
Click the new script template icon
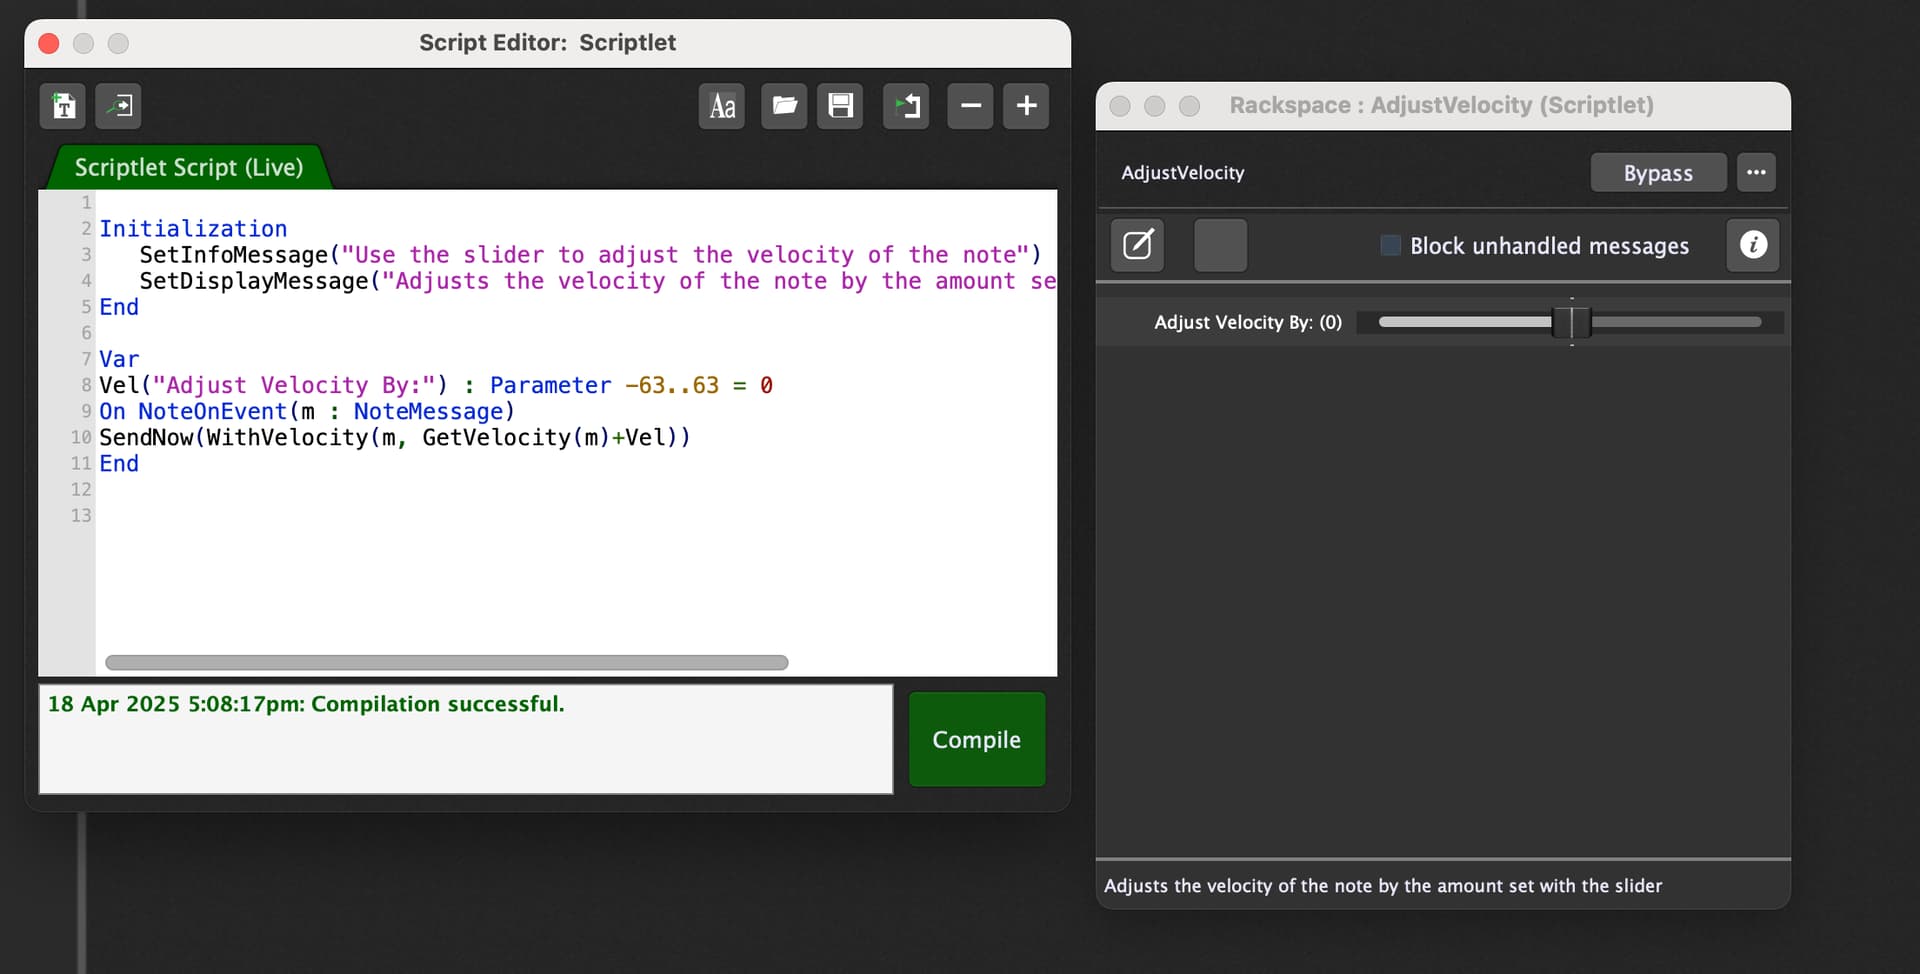[64, 106]
